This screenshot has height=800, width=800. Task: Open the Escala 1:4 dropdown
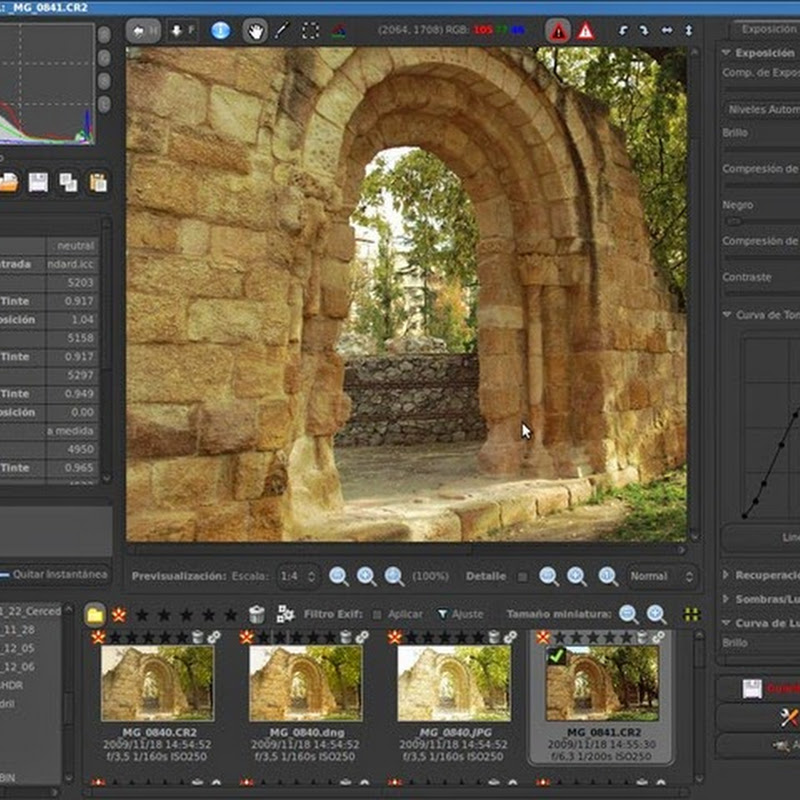[299, 576]
